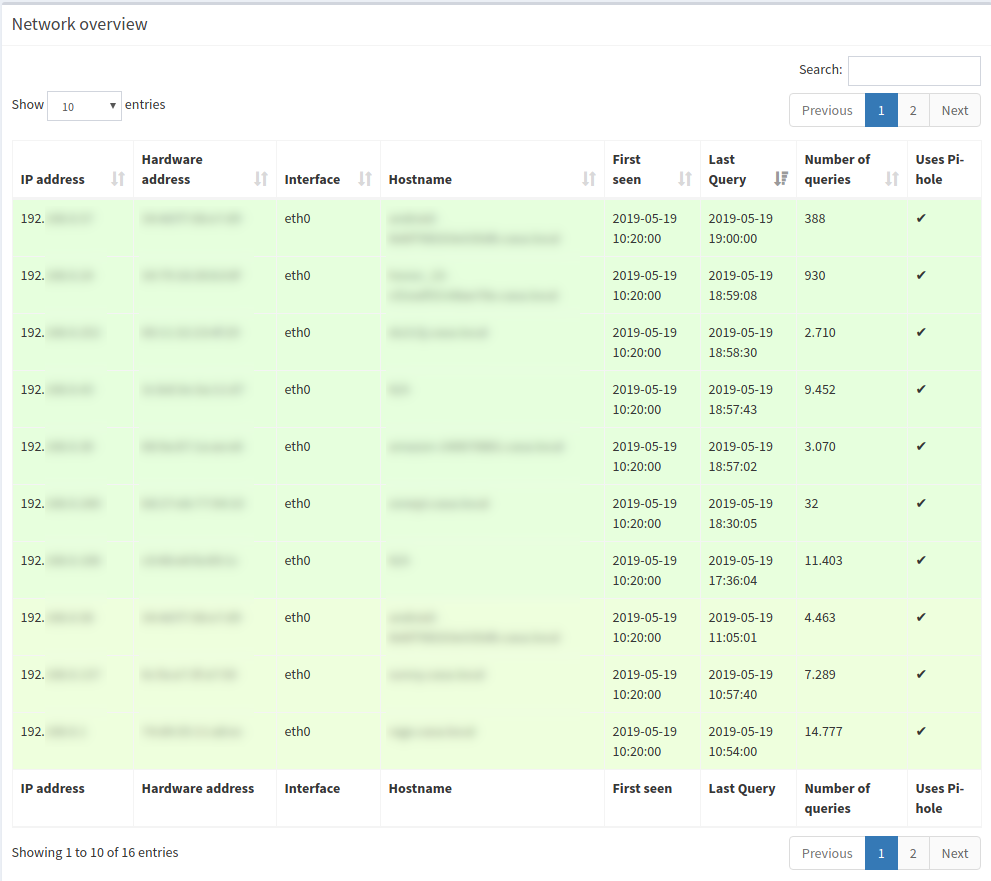Select the Last Query value 10:54:00
This screenshot has width=991, height=881.
click(x=733, y=751)
